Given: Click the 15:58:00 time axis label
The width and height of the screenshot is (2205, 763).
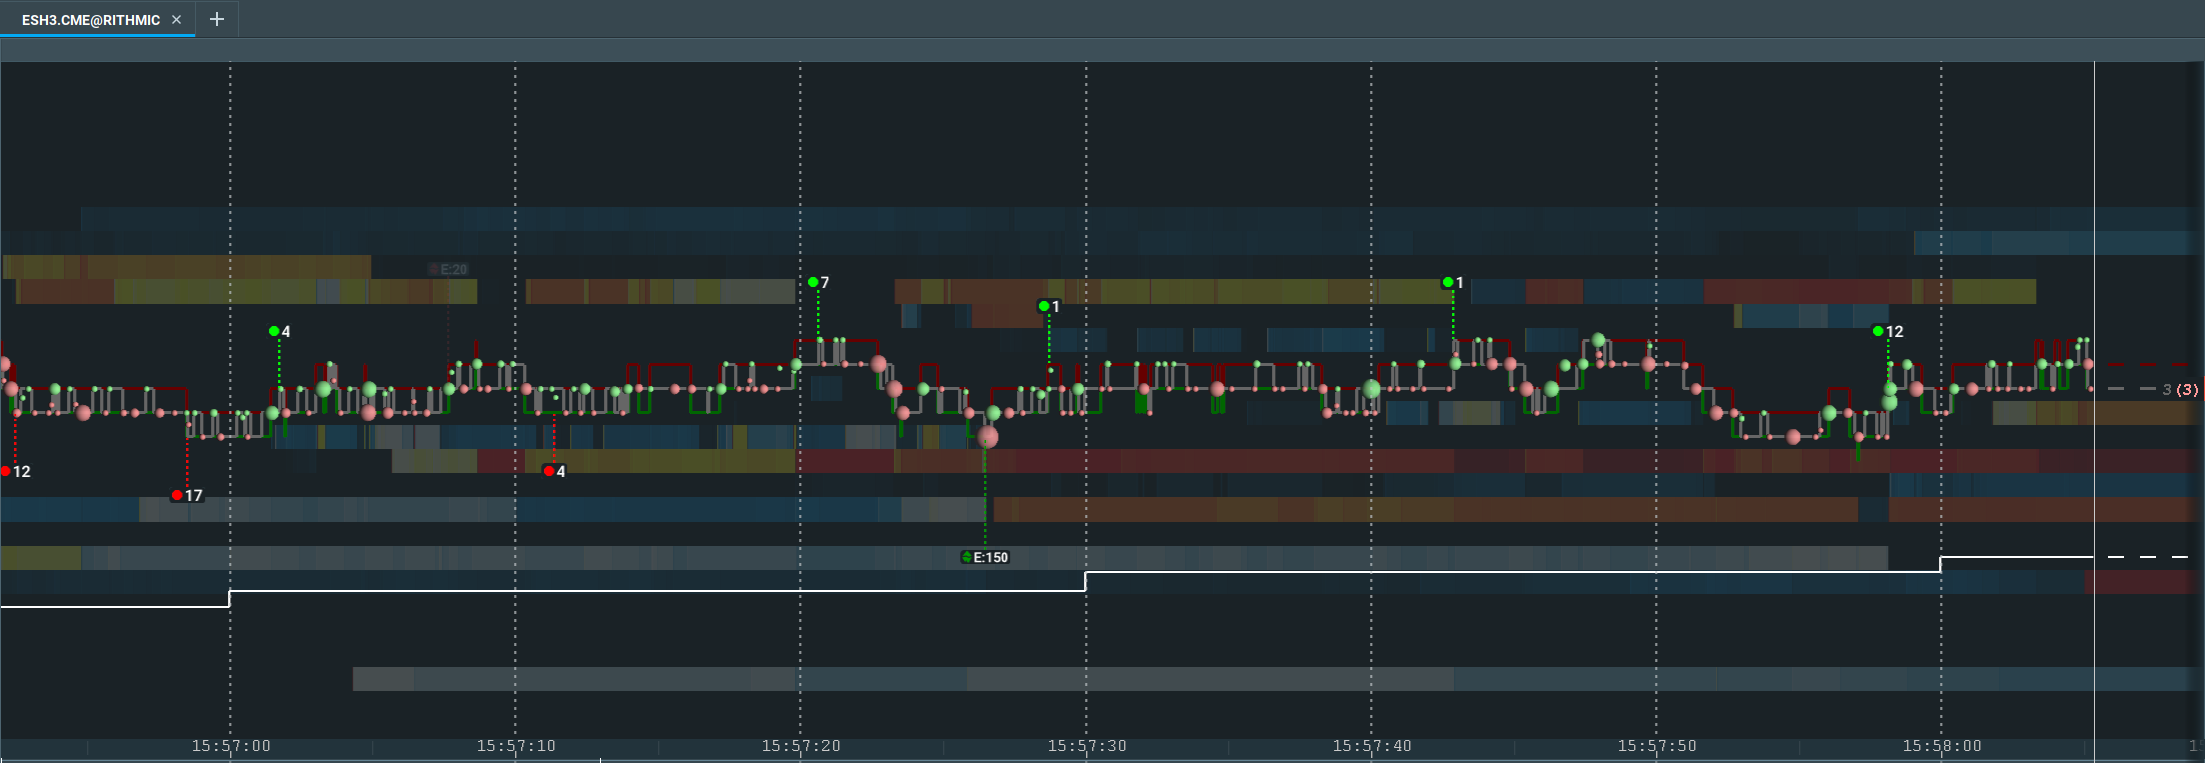Looking at the screenshot, I should pos(1942,746).
